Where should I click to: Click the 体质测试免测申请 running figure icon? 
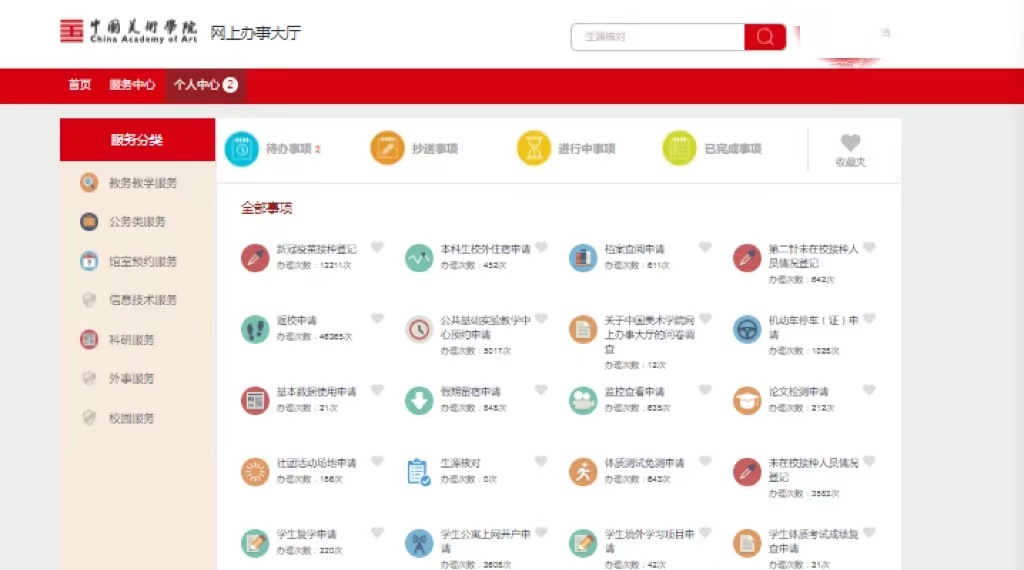[x=583, y=471]
